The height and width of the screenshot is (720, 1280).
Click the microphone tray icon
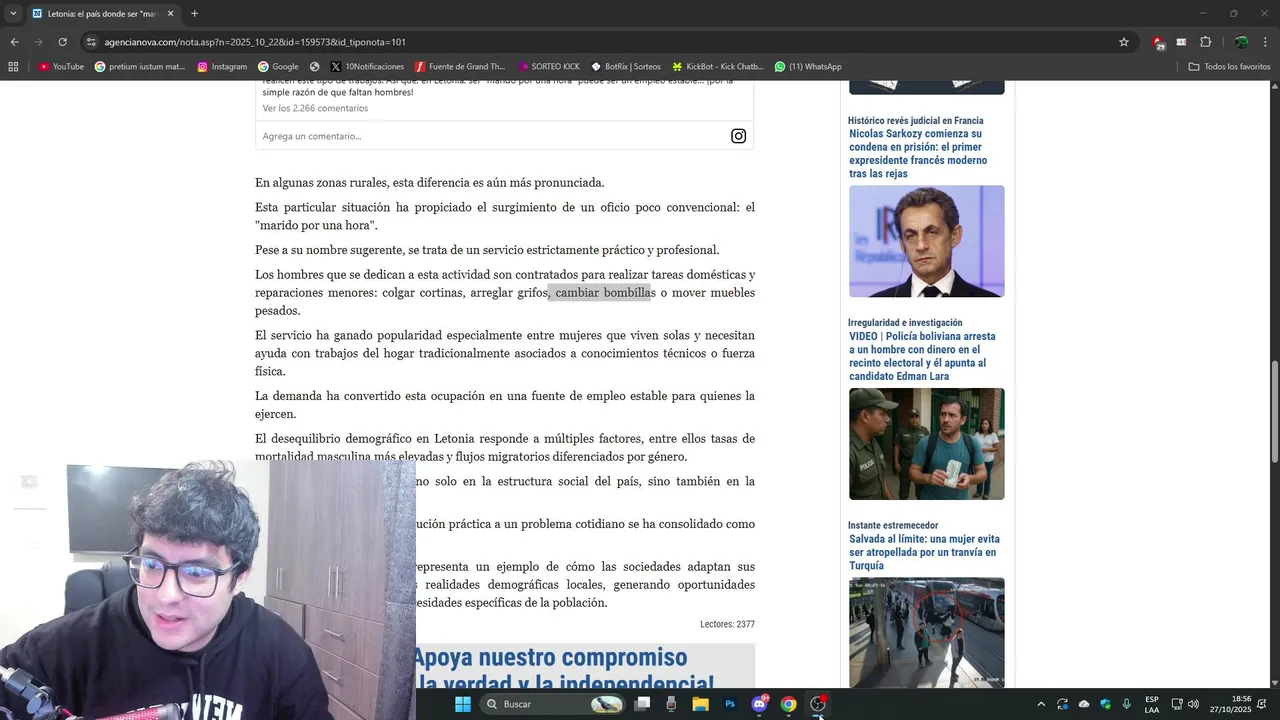(x=1127, y=704)
